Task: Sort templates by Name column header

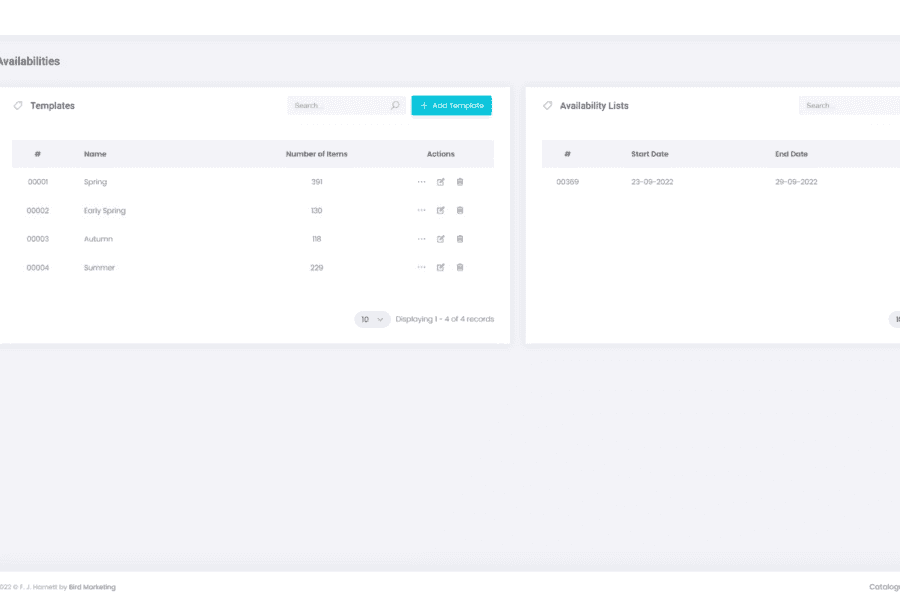Action: (x=95, y=154)
